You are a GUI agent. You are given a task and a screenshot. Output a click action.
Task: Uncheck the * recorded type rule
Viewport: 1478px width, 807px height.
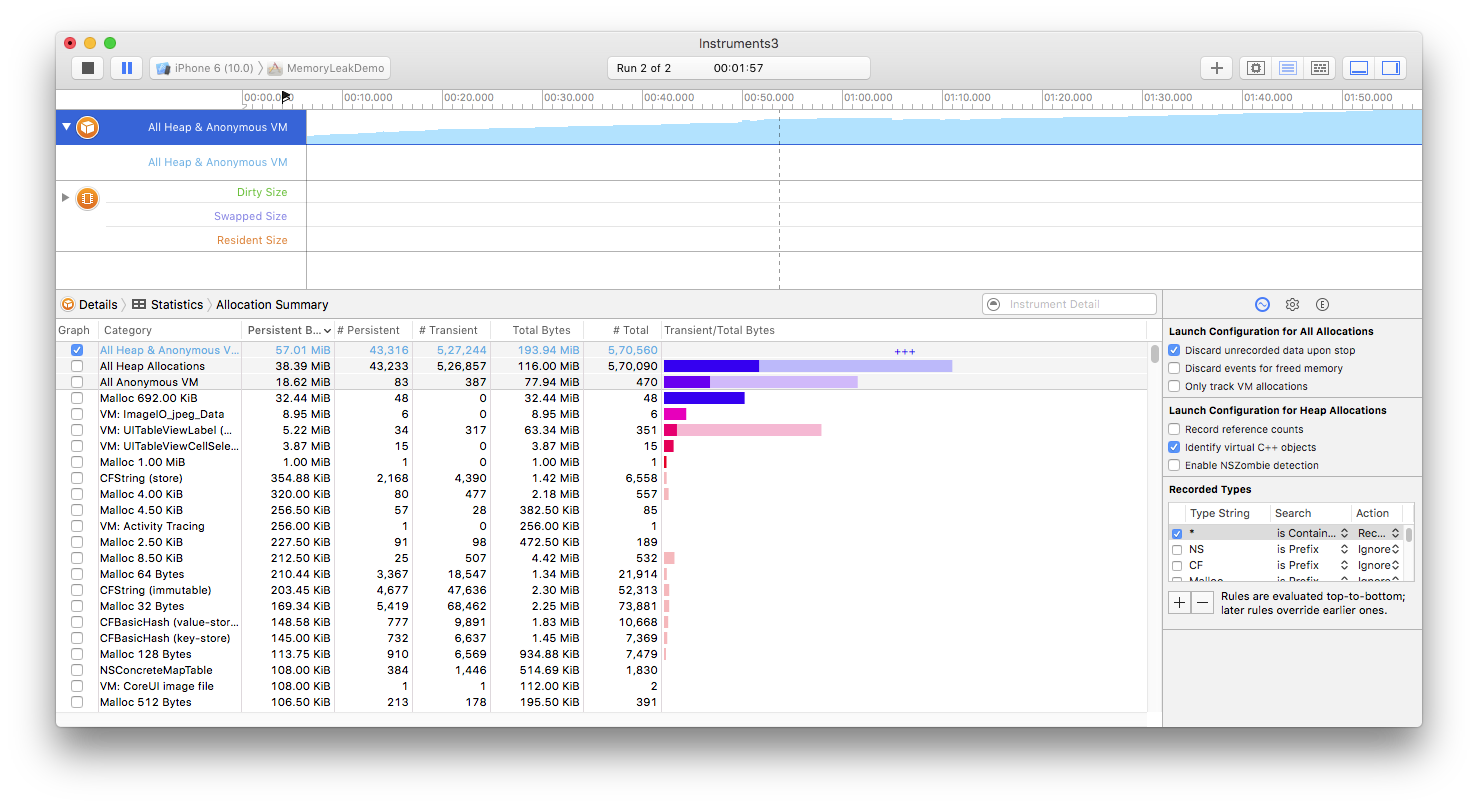click(1177, 533)
